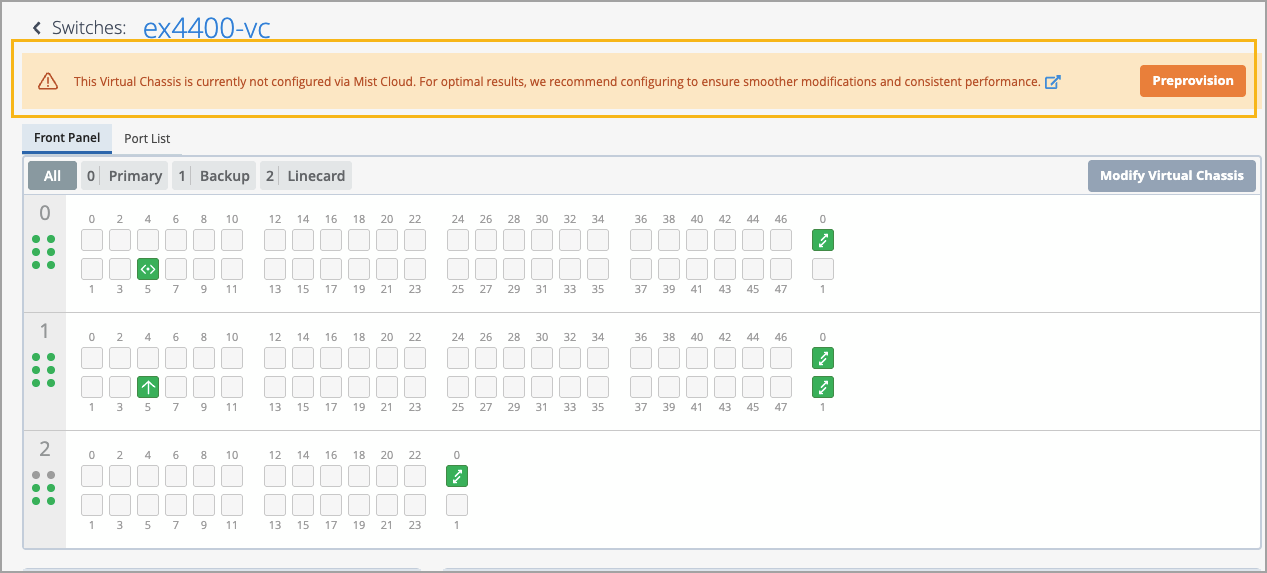This screenshot has height=573, width=1267.
Task: Click the status LED dots for member 2
Action: (43, 488)
